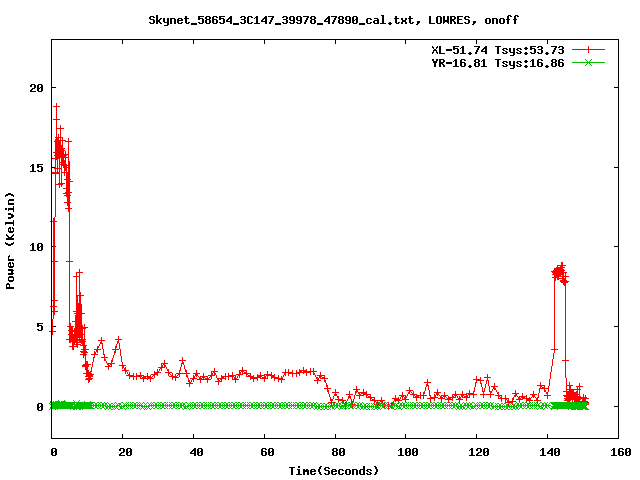Image resolution: width=640 pixels, height=480 pixels.
Task: Click the y-axis tick label 10
Action: (36, 247)
